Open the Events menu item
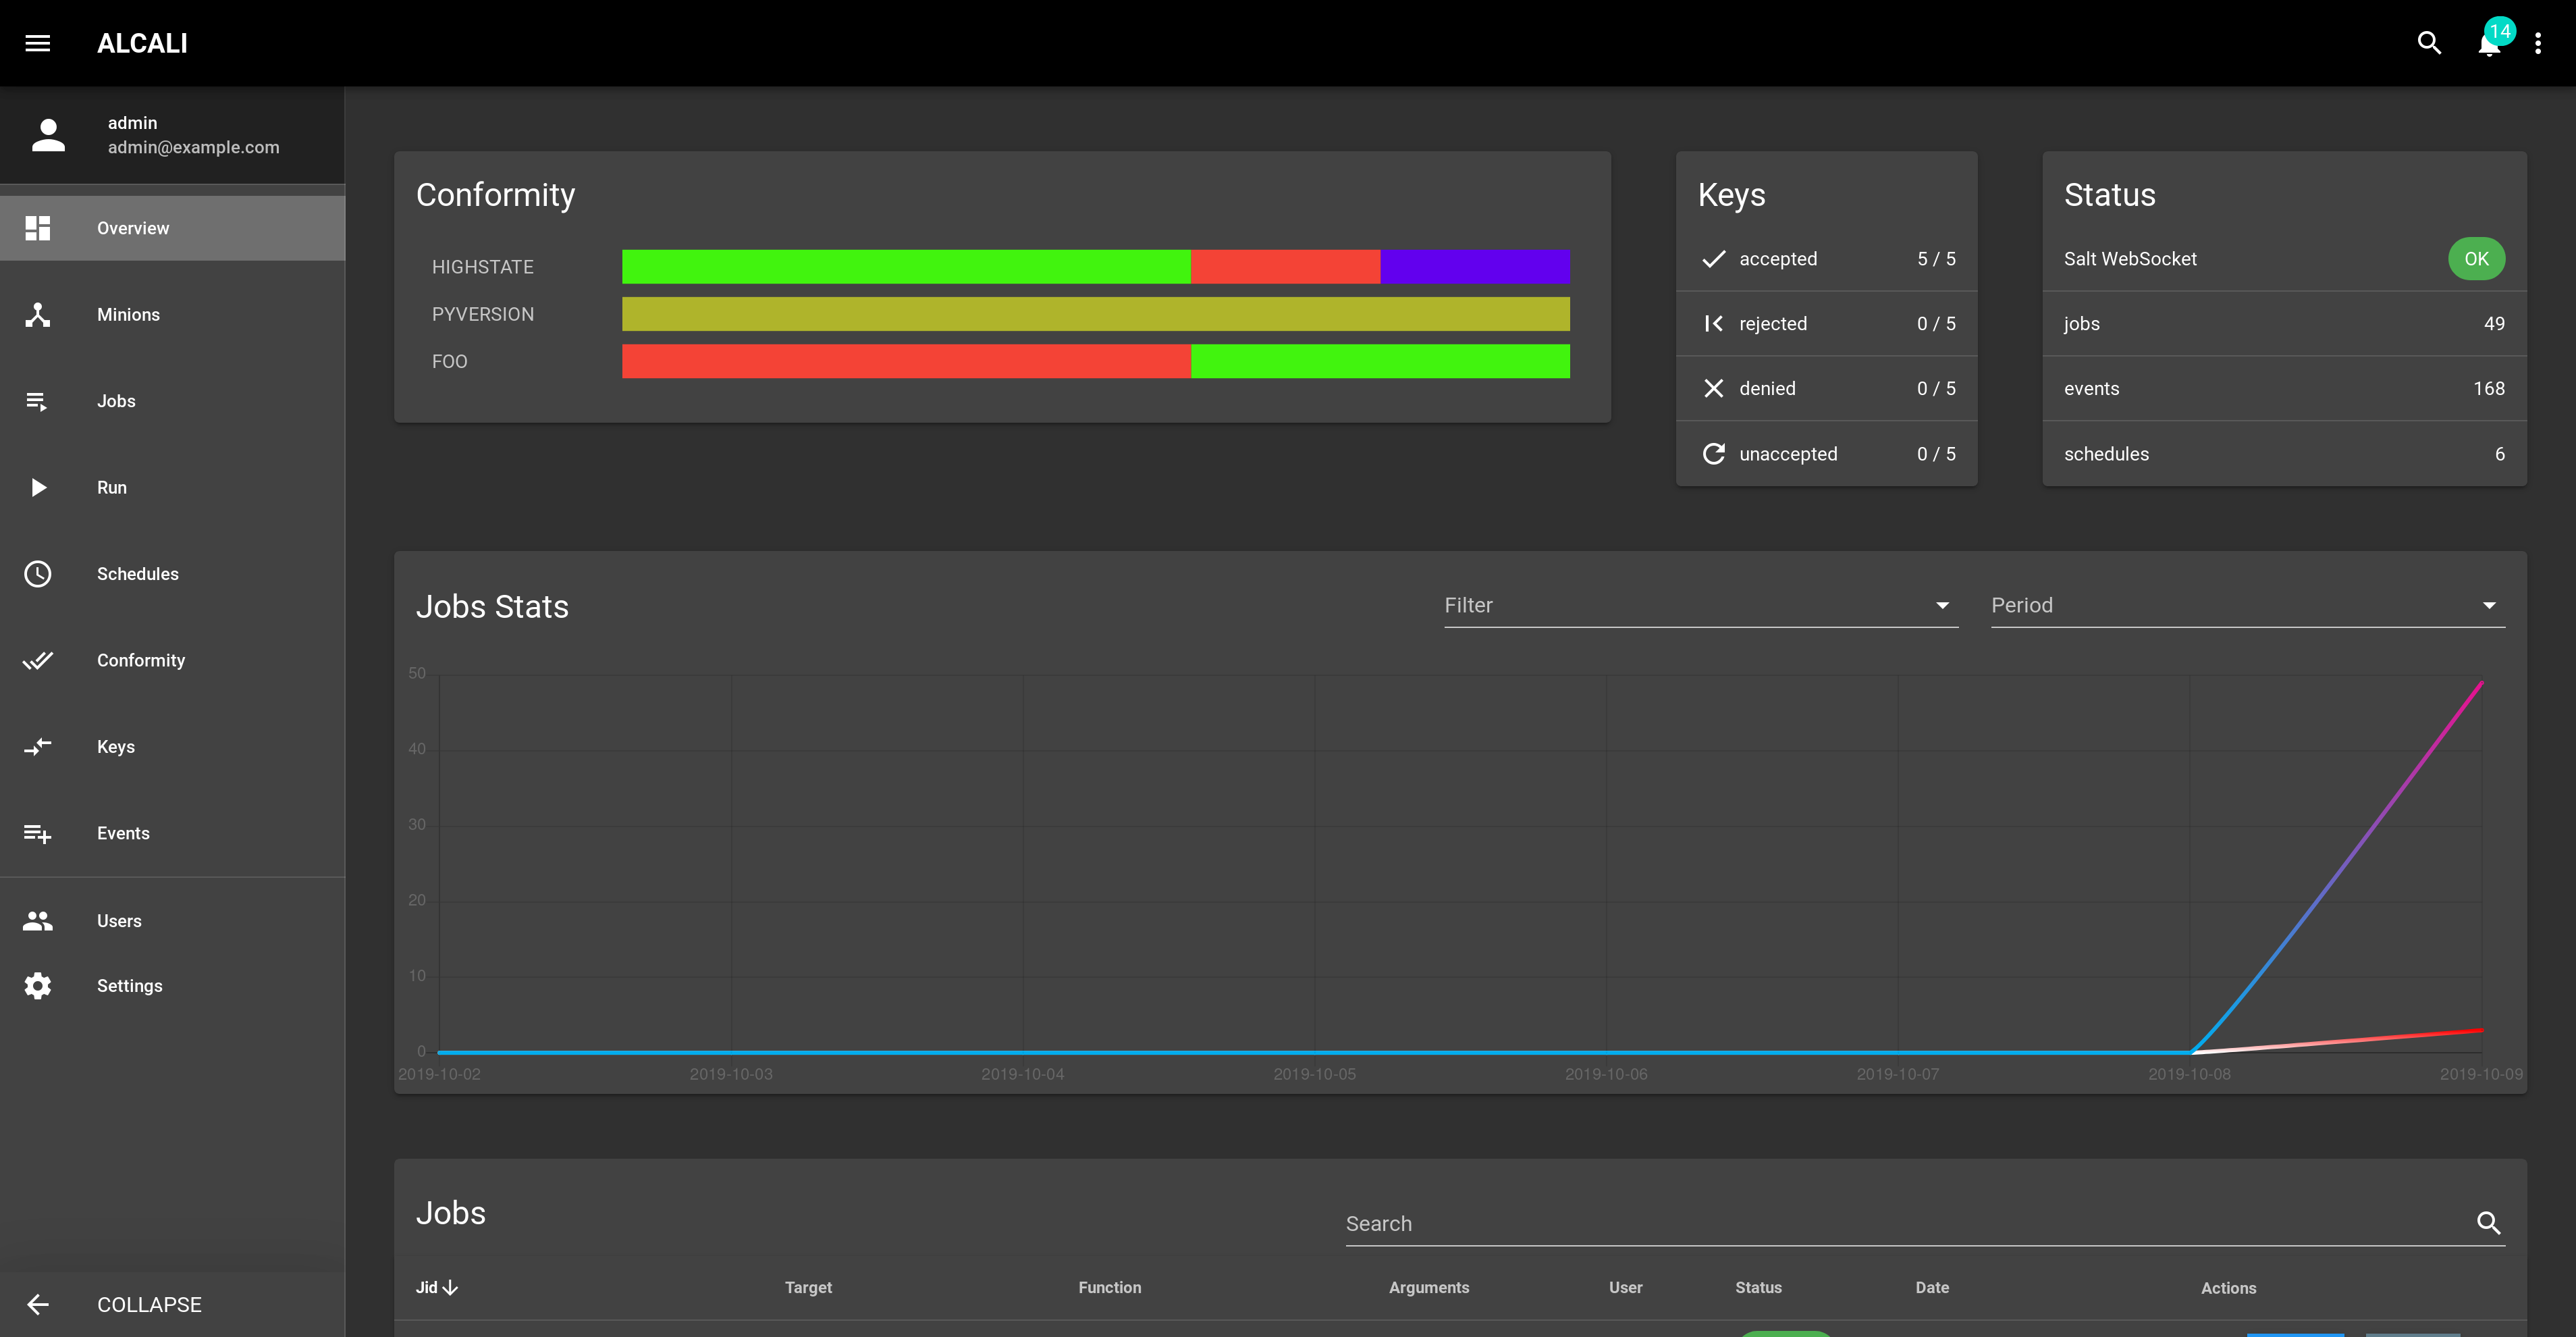Screen dimensions: 2576x1337 coord(123,834)
